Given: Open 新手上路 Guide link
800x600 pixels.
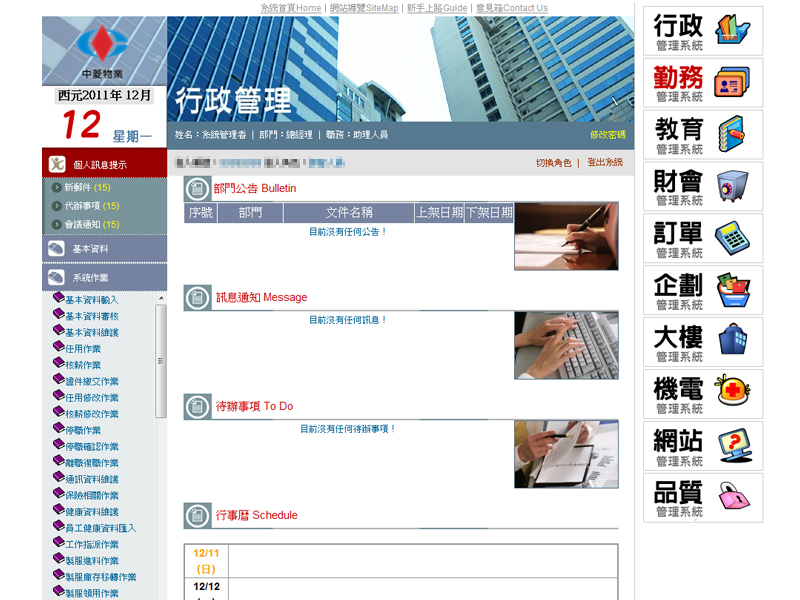Looking at the screenshot, I should click(x=437, y=8).
